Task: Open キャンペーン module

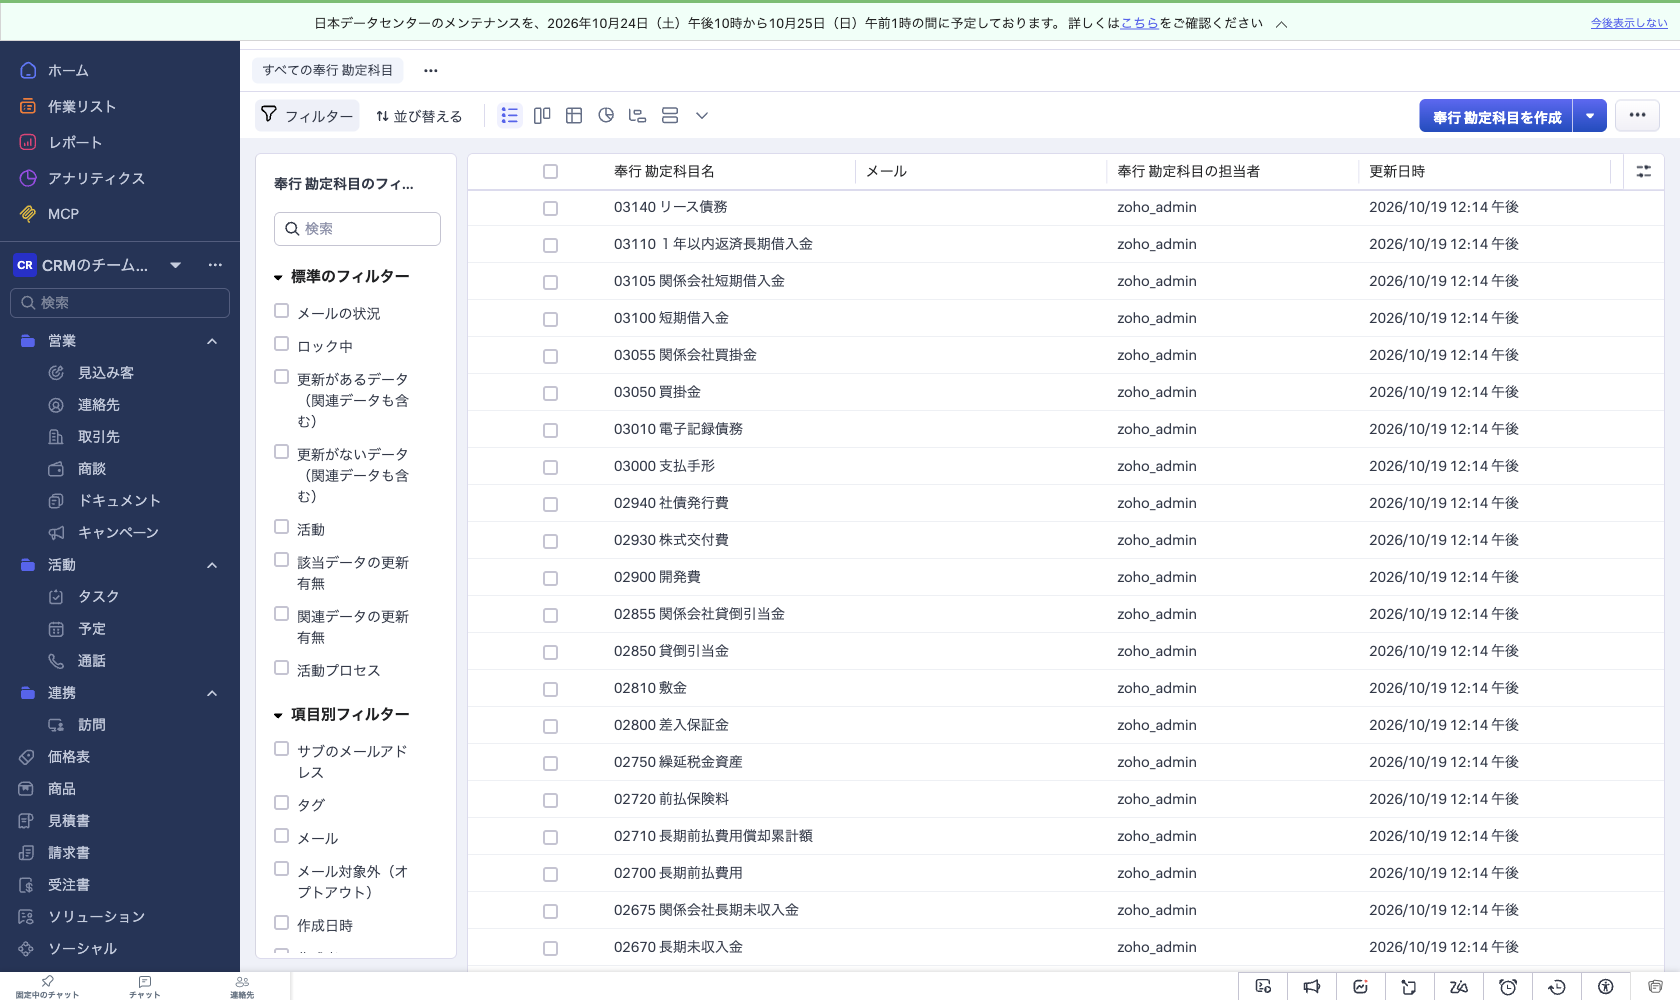Action: pos(118,533)
